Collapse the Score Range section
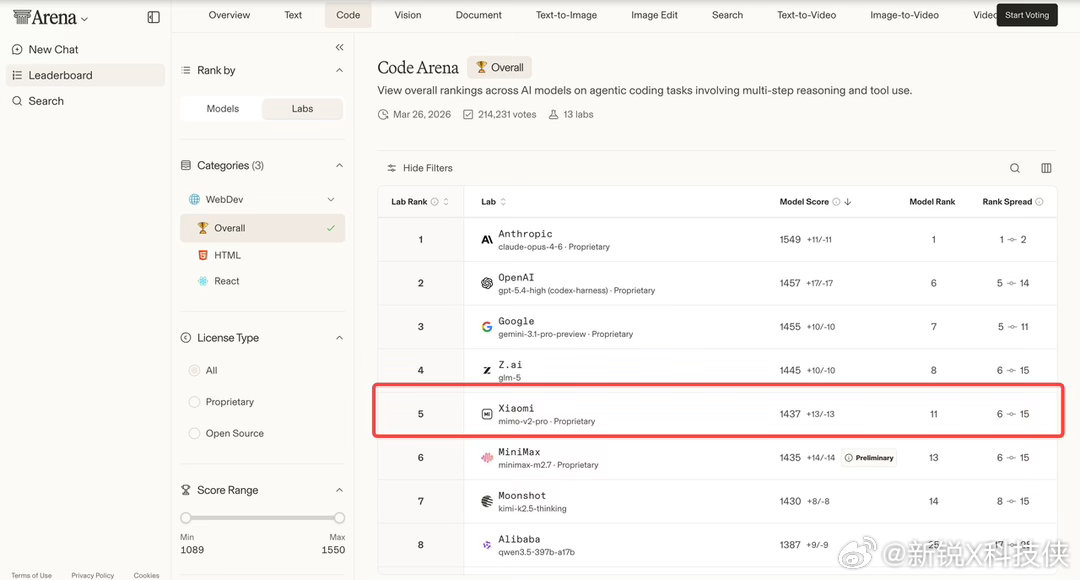 pyautogui.click(x=339, y=490)
